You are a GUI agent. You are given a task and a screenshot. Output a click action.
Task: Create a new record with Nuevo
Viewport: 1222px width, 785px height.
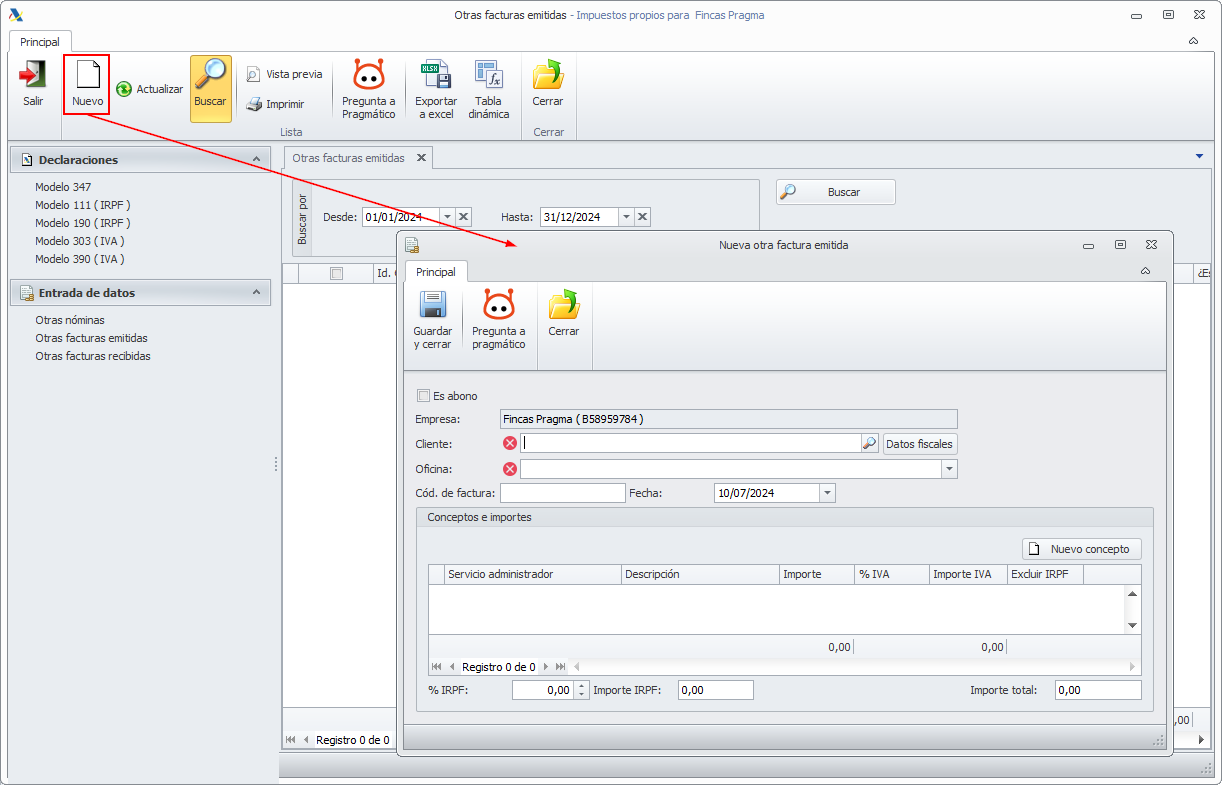click(x=87, y=84)
